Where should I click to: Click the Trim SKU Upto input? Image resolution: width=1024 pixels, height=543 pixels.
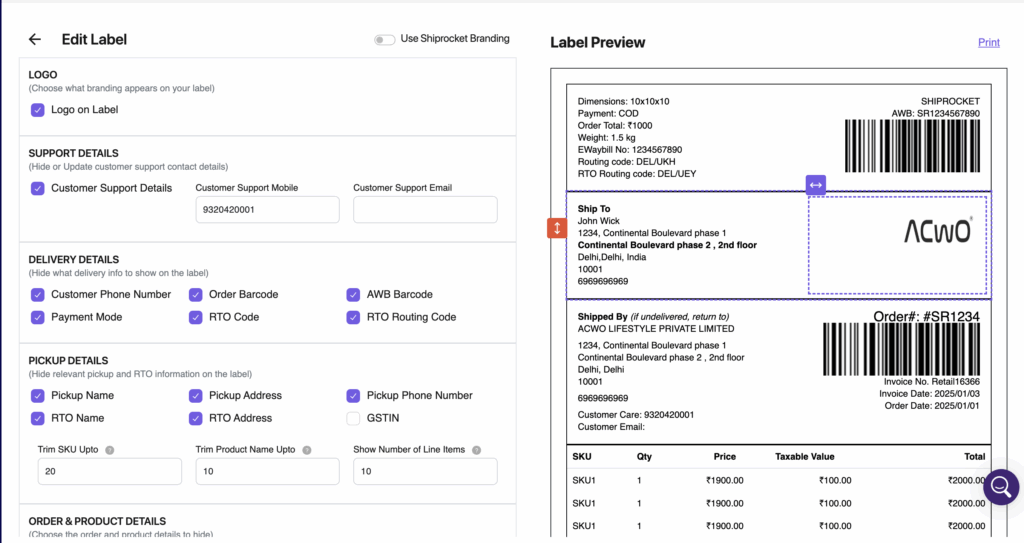[110, 472]
